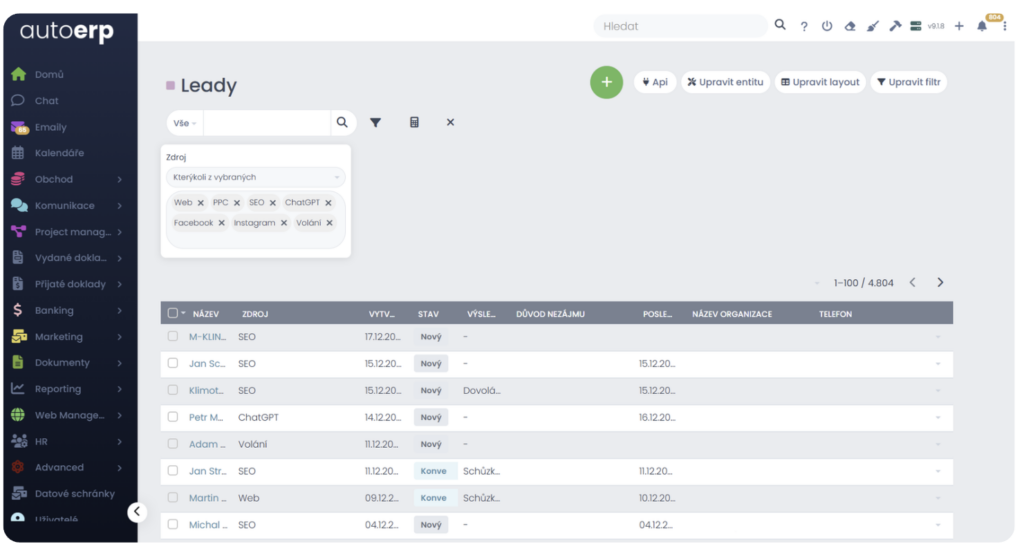
Task: Click the eraser icon in top toolbar
Action: coord(850,26)
